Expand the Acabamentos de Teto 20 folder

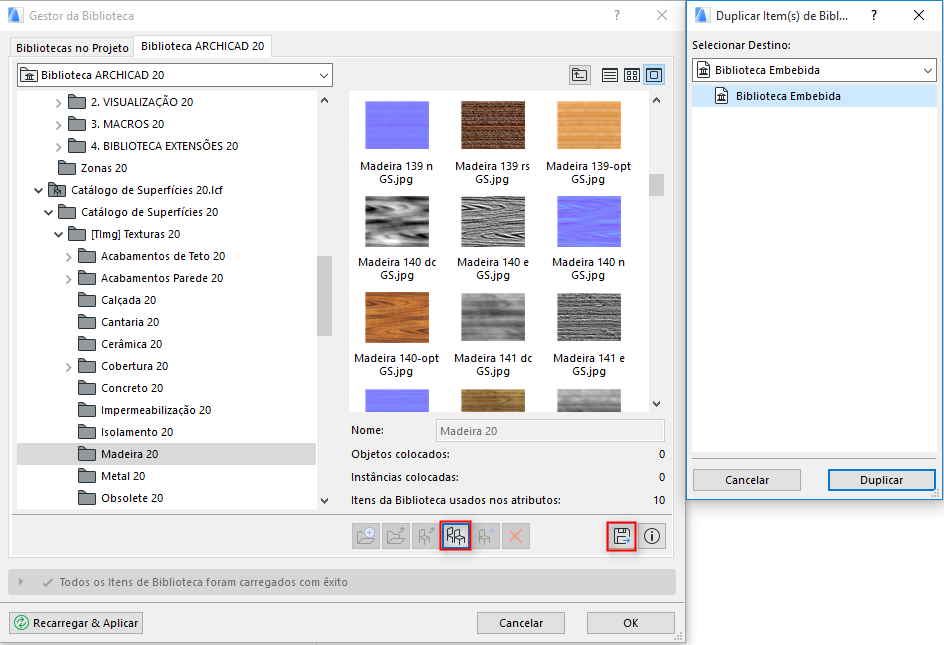click(x=69, y=257)
